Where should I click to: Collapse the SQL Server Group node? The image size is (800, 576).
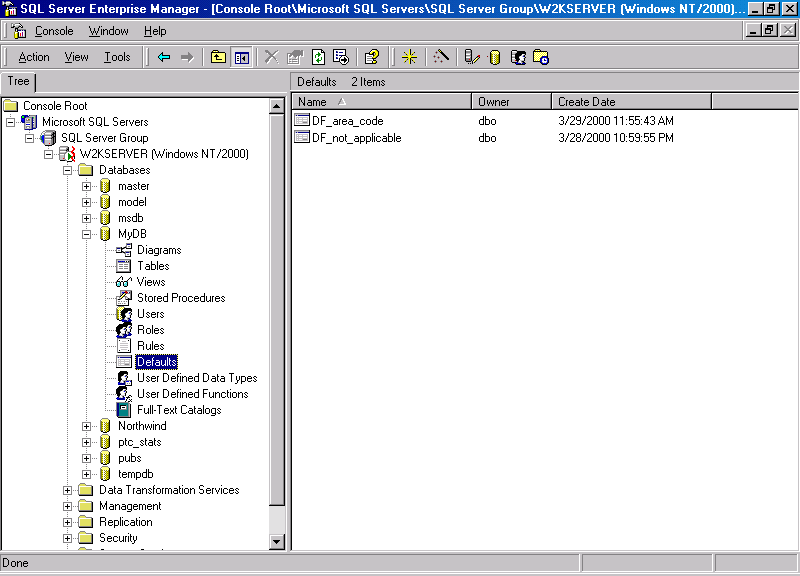[30, 138]
